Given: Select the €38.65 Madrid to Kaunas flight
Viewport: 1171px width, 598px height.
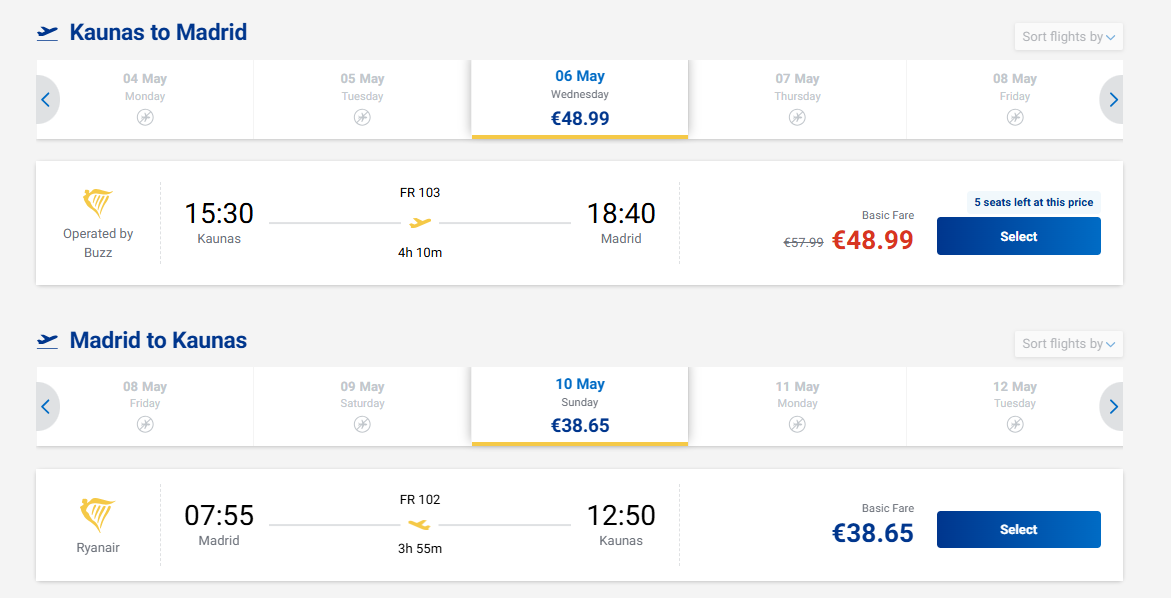Looking at the screenshot, I should 1018,530.
